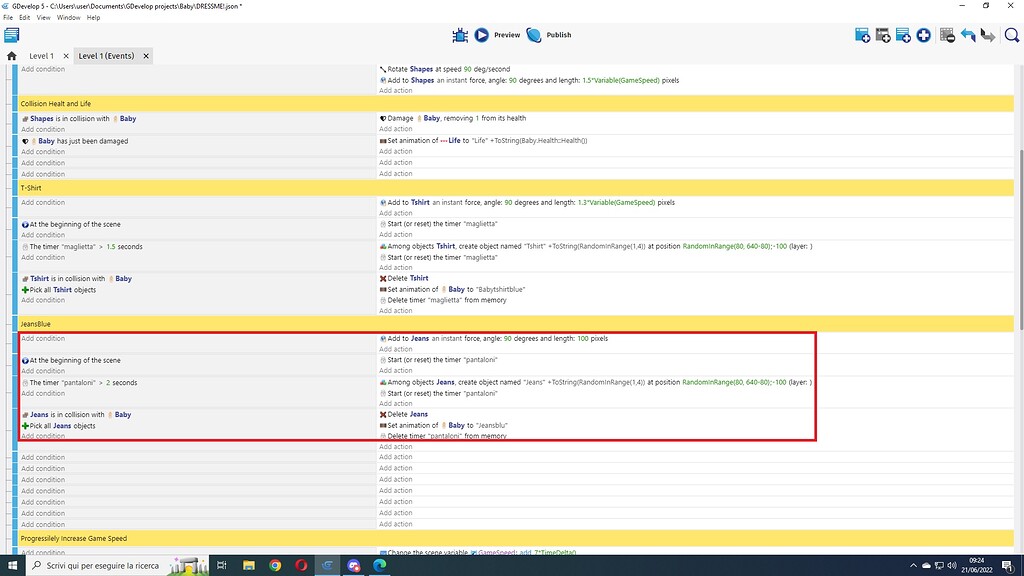Add a comment block to the event sheet
Screen dimensions: 1024x576
click(902, 34)
